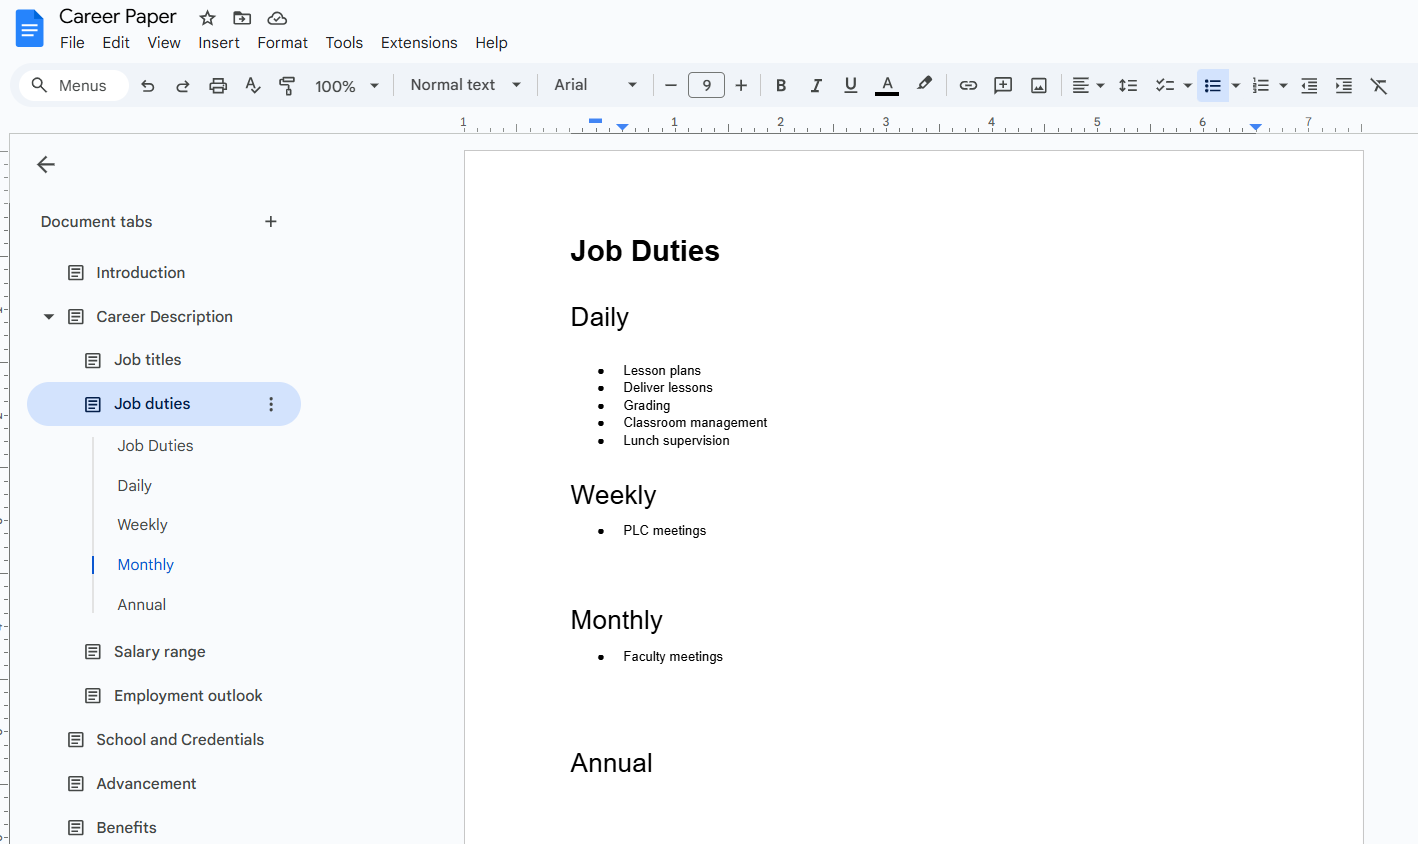Open the Help menu
Image resolution: width=1418 pixels, height=844 pixels.
tap(491, 43)
